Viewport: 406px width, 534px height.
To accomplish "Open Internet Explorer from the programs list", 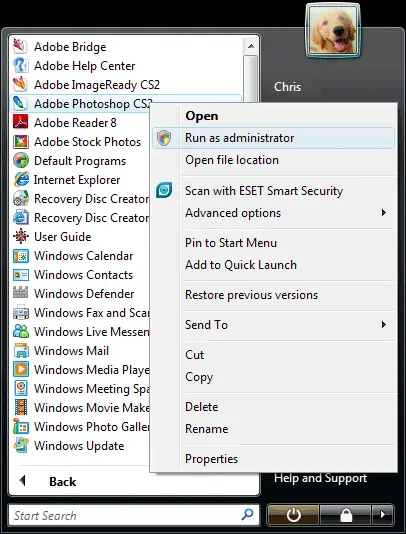I will point(77,179).
